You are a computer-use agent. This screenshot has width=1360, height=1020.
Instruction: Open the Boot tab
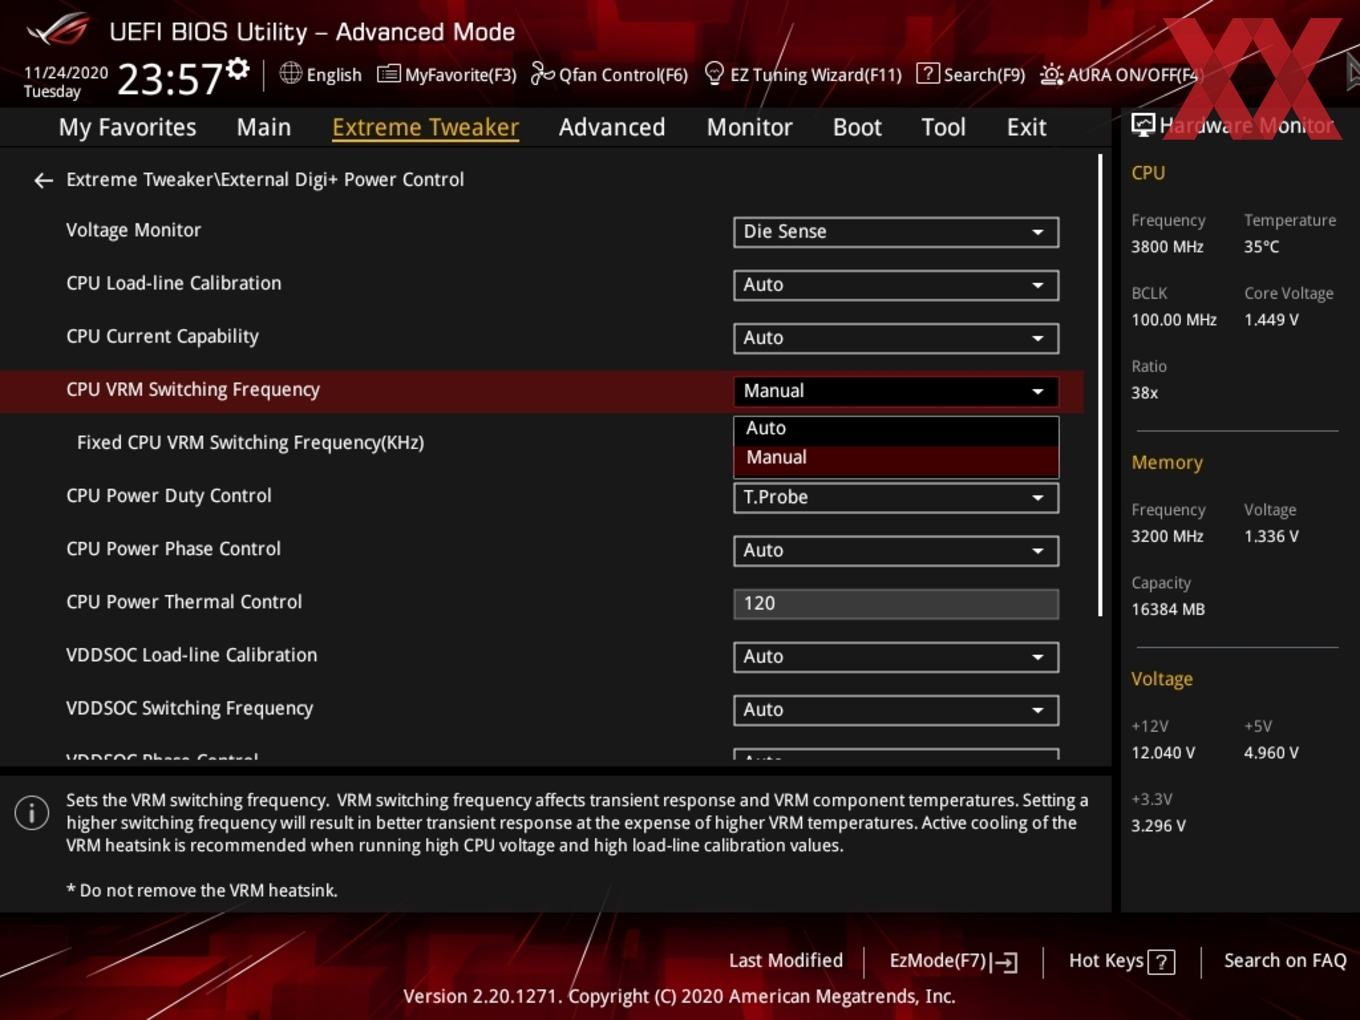[x=857, y=127]
